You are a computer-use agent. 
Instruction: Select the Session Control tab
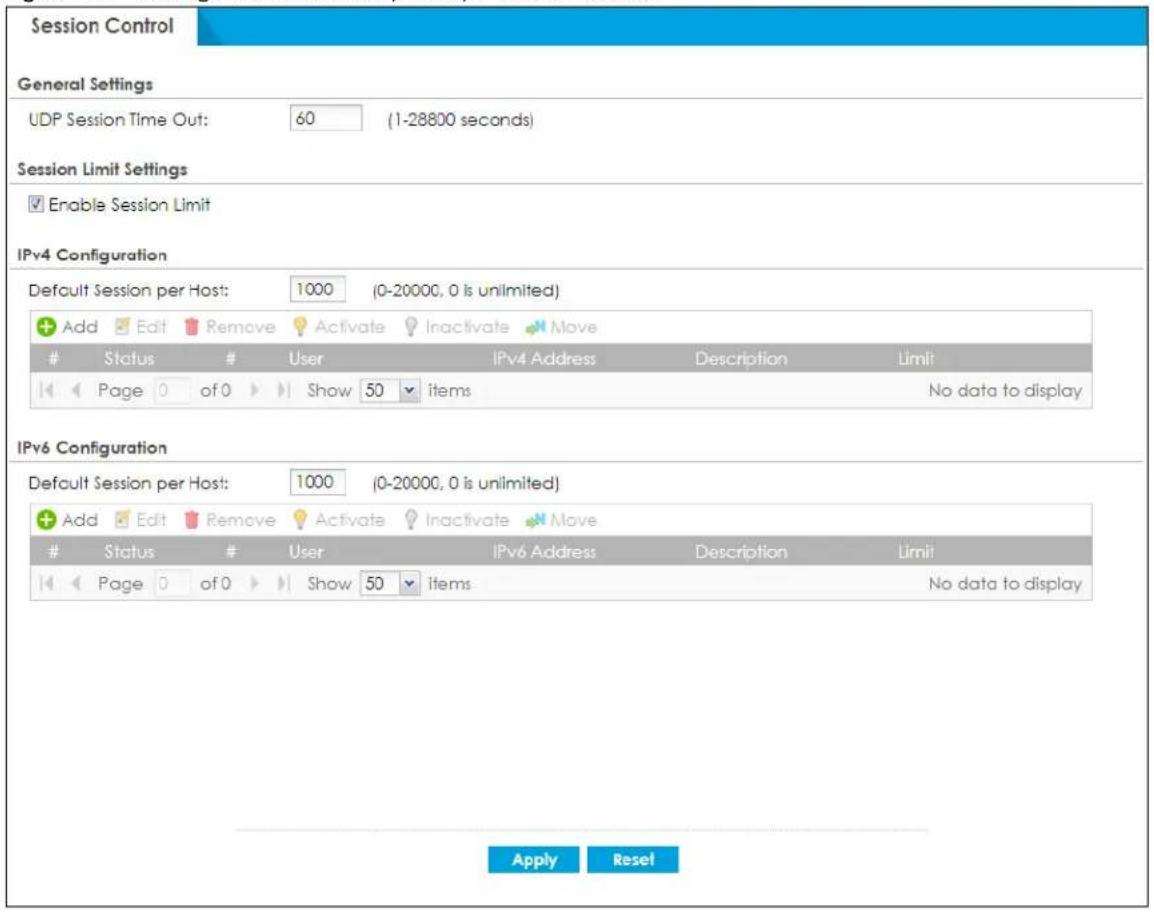tap(102, 26)
